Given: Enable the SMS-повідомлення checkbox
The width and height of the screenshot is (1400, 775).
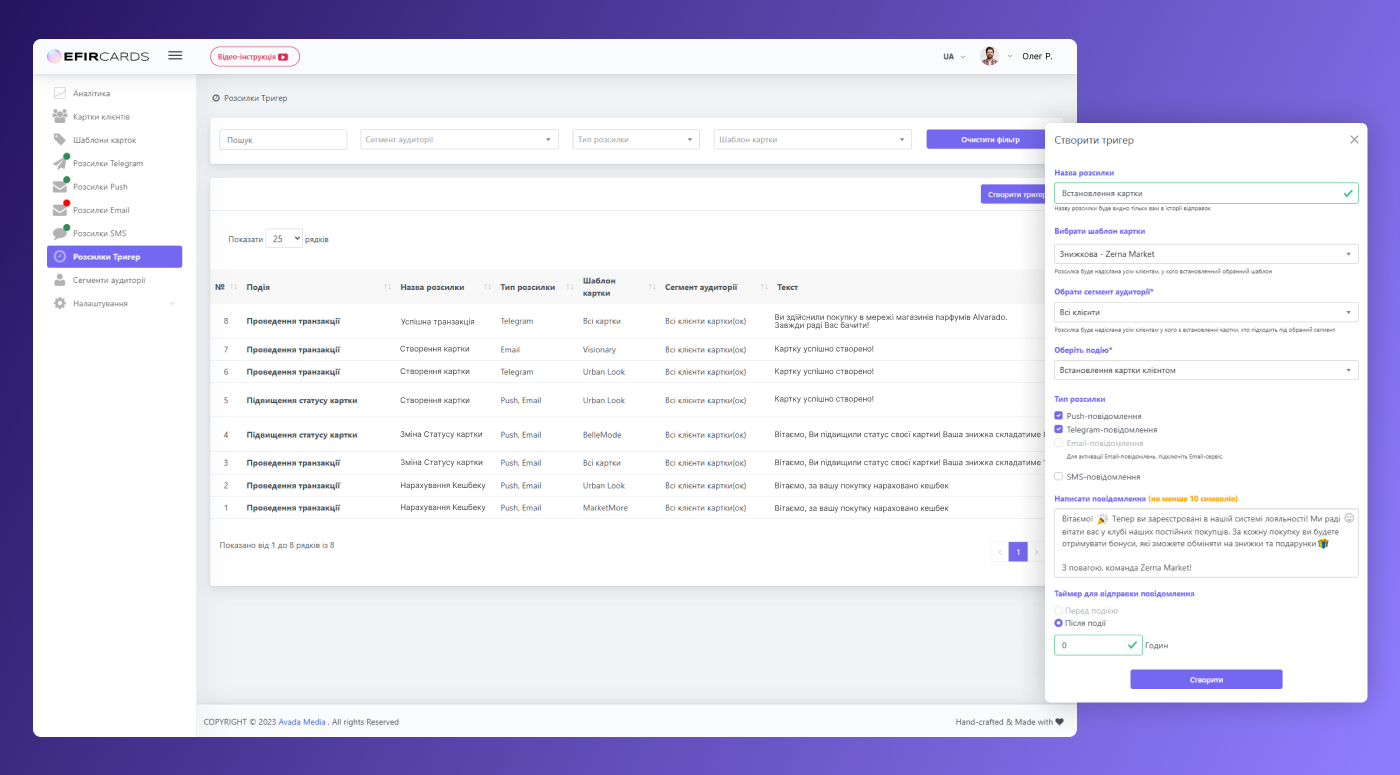Looking at the screenshot, I should tap(1059, 477).
